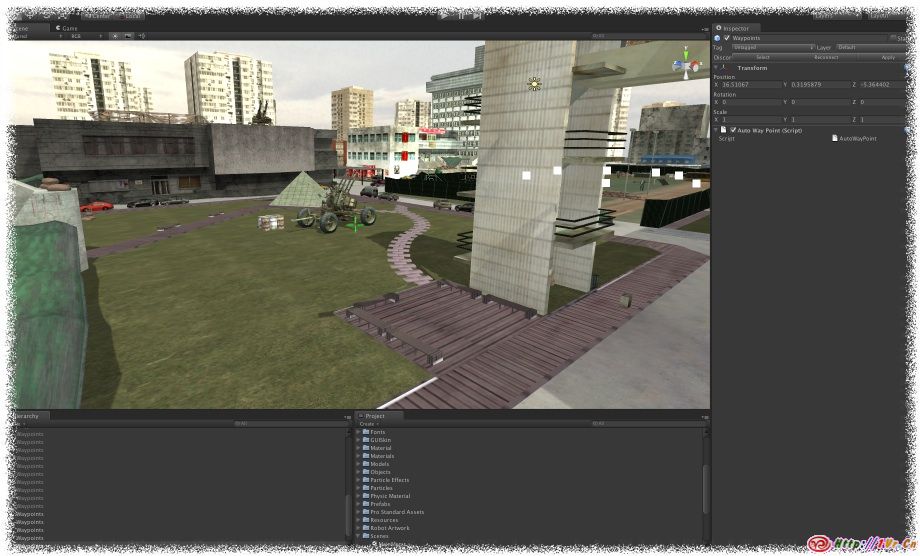Click the Step frame button
920x556 pixels.
[478, 15]
